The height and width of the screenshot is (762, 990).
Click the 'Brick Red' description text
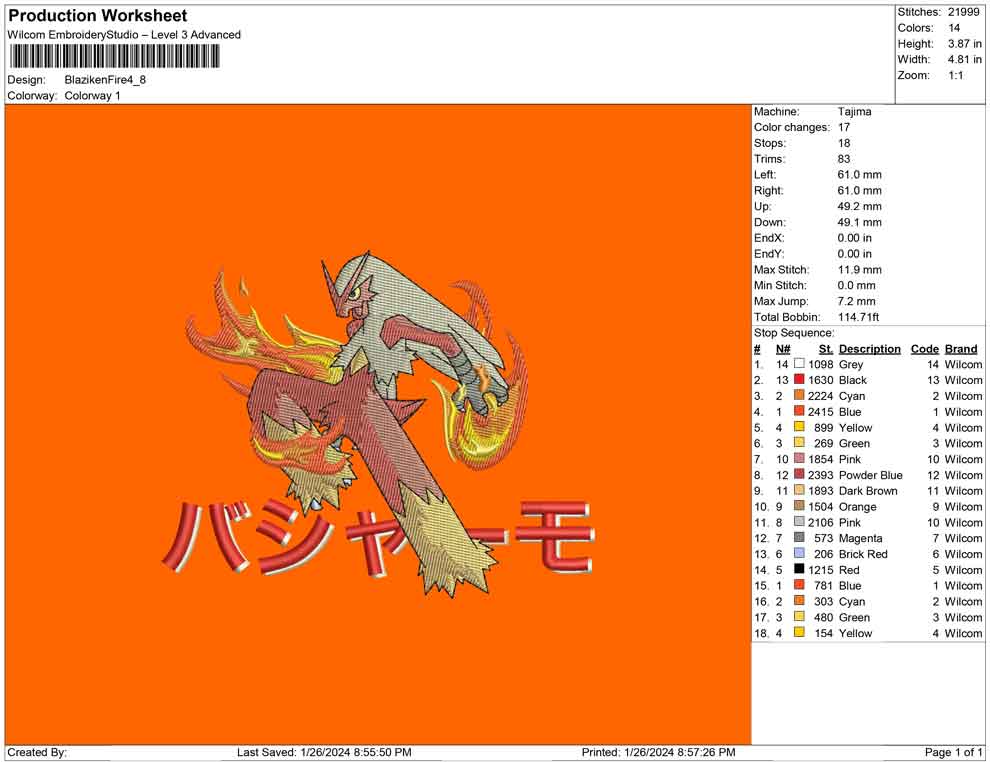click(862, 554)
